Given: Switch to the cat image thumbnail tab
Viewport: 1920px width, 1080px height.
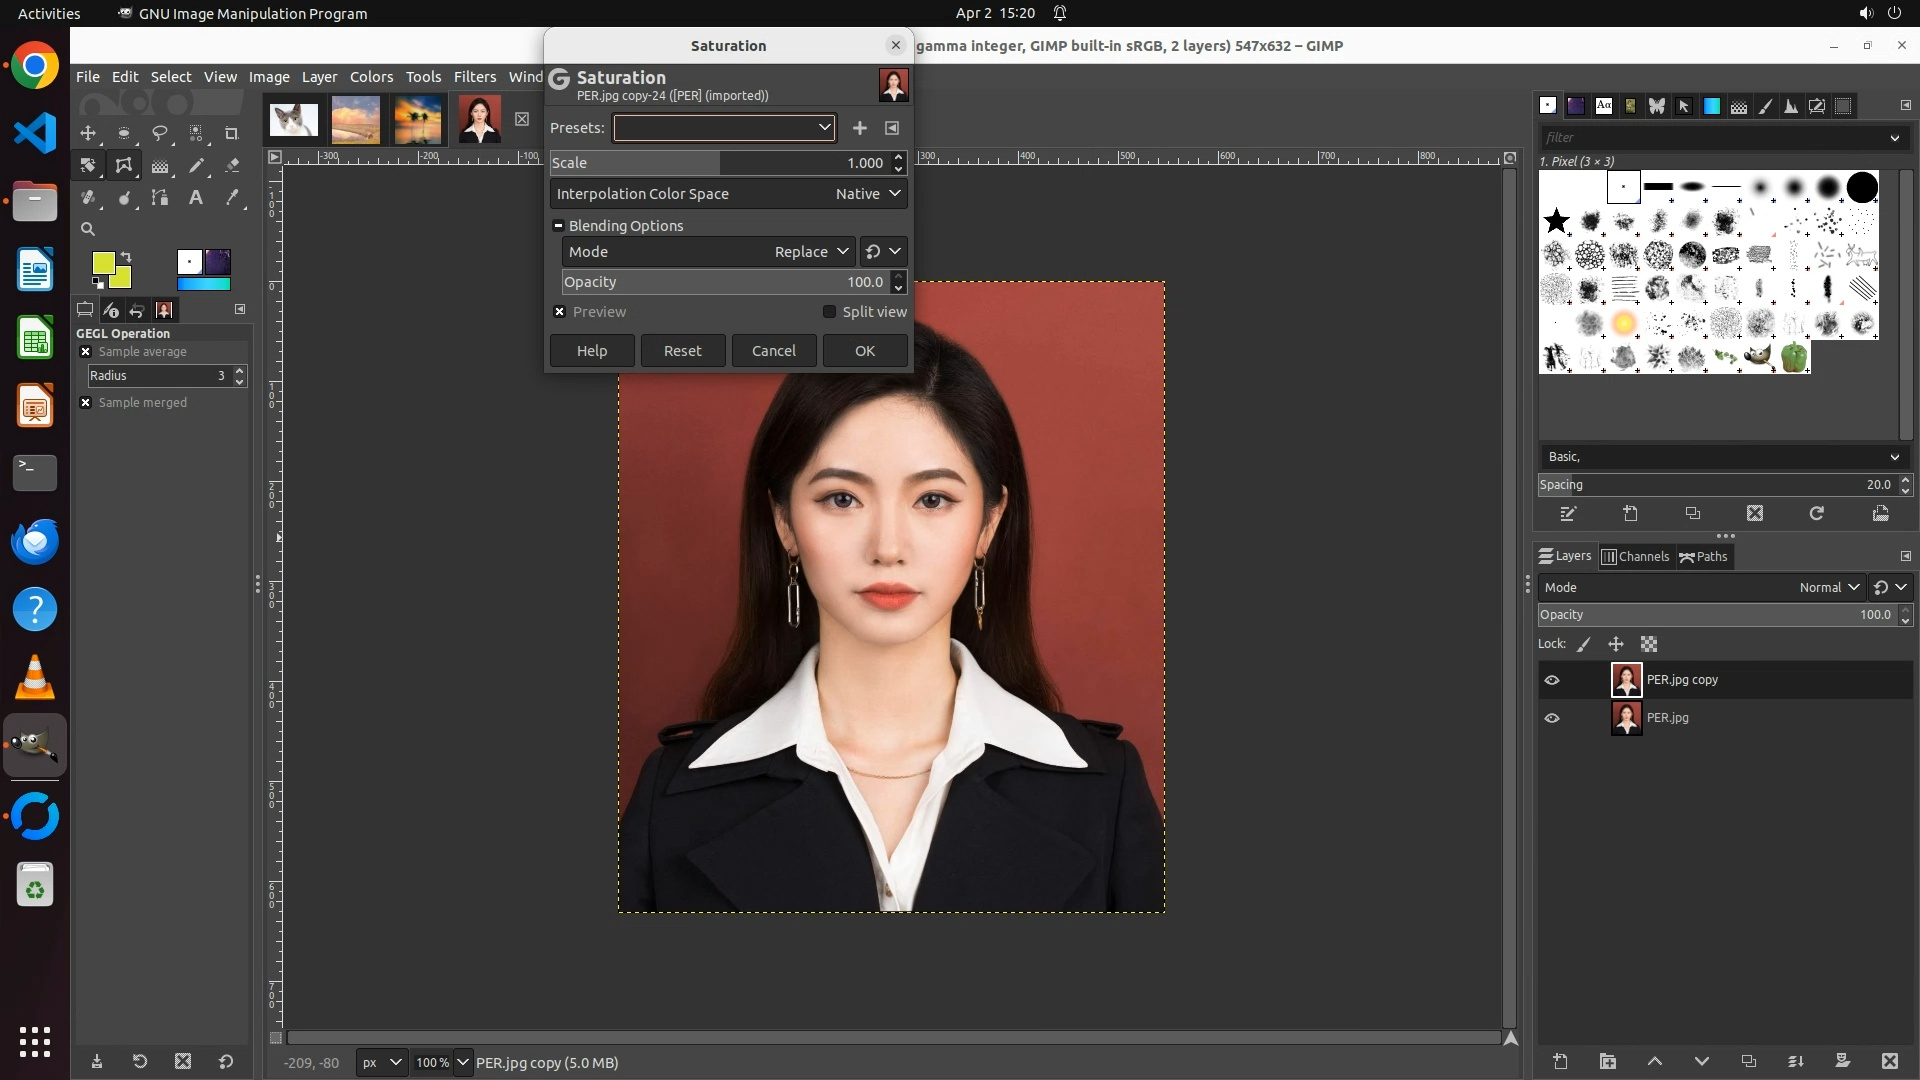Looking at the screenshot, I should click(293, 120).
